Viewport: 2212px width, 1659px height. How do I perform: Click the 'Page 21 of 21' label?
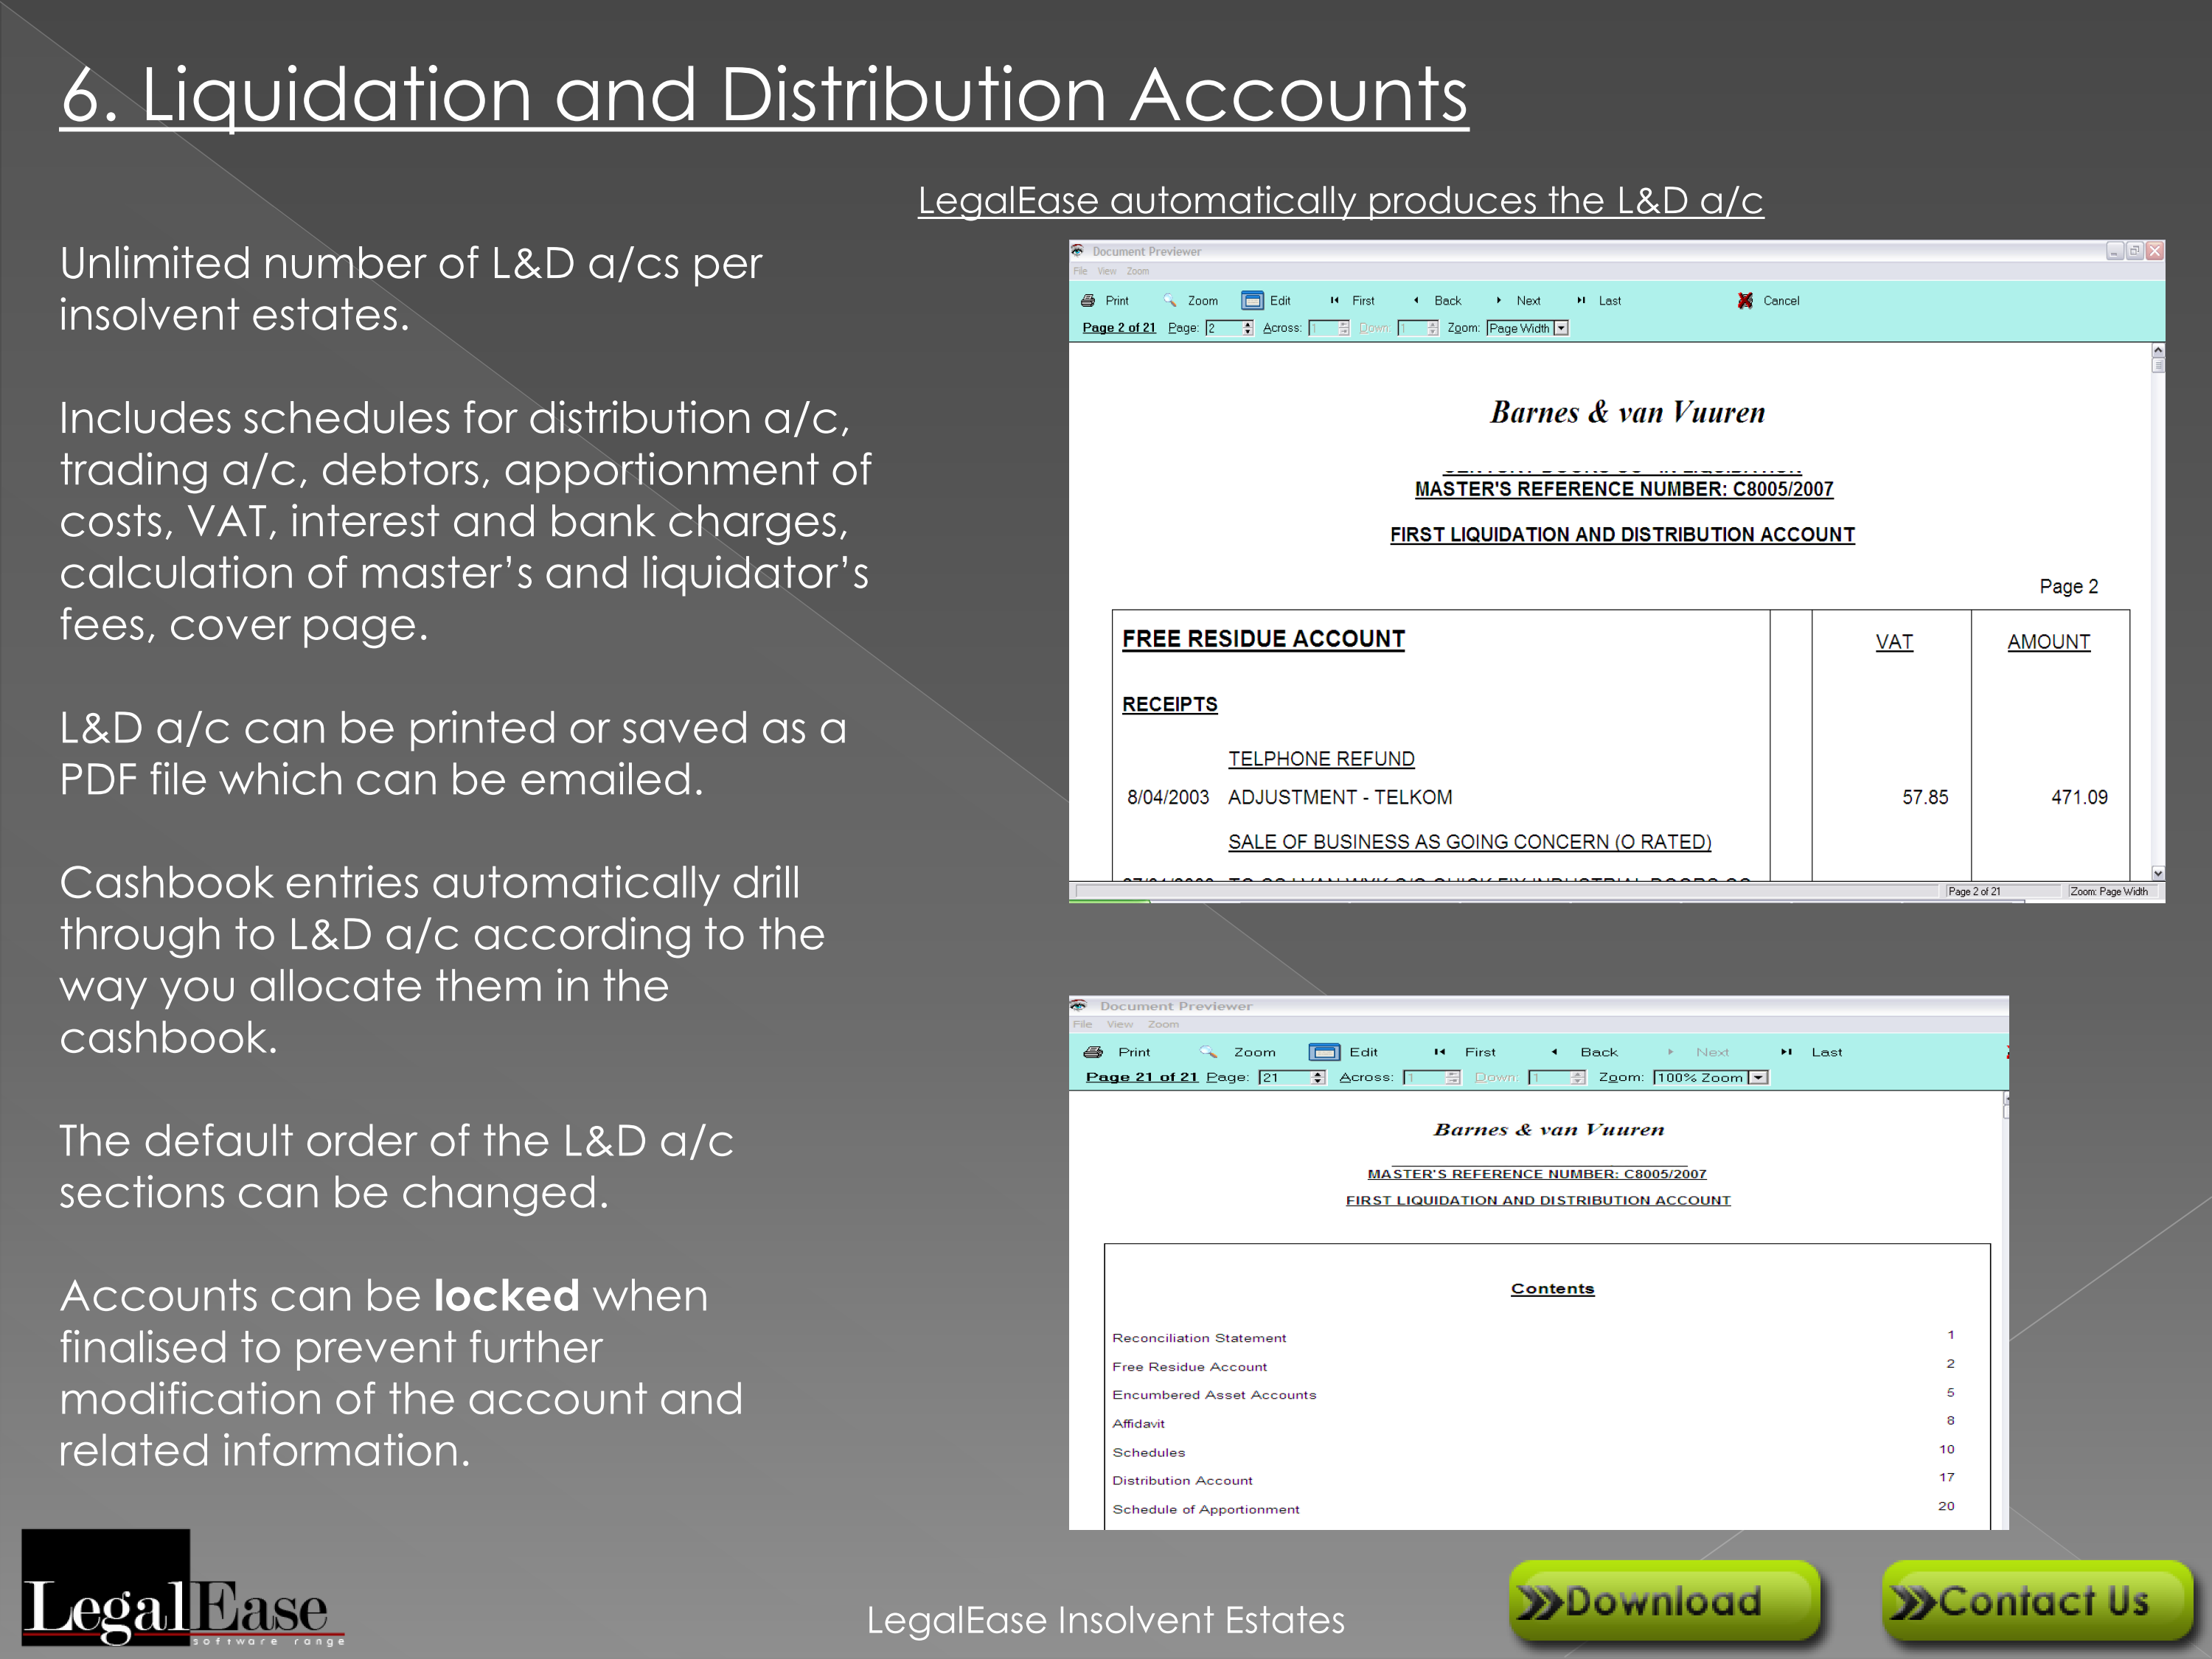(1141, 1077)
